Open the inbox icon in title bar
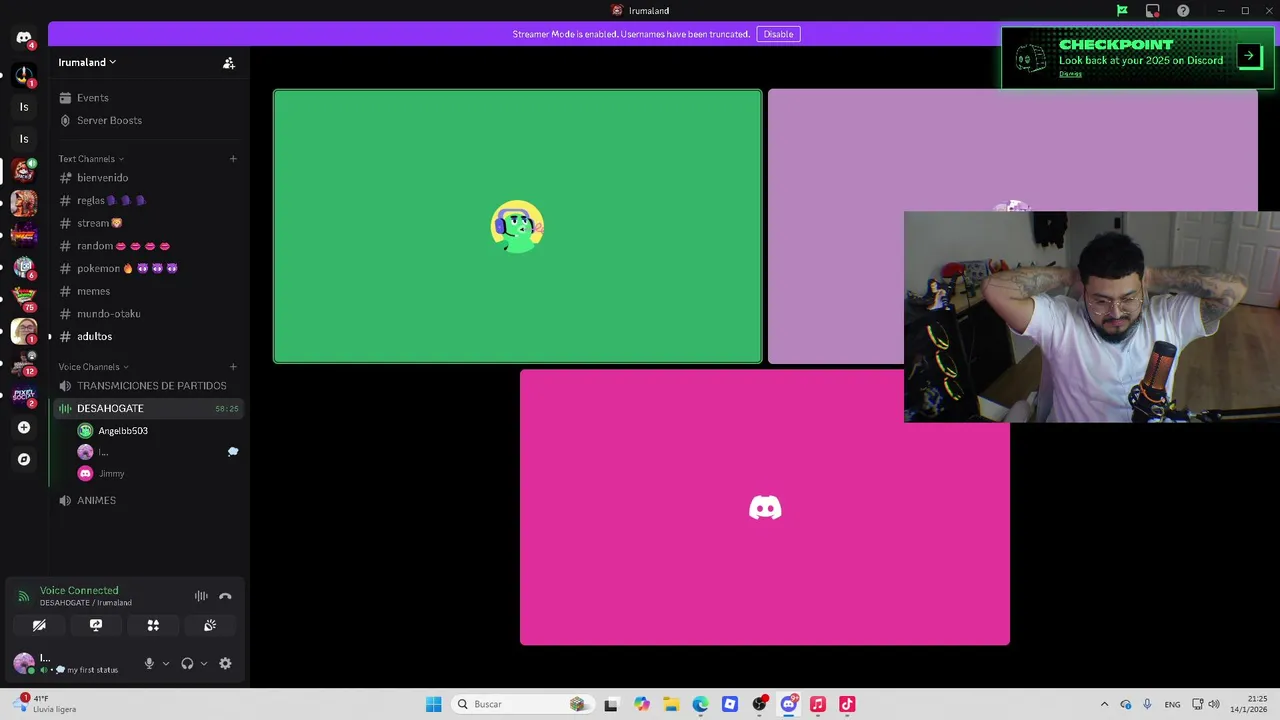The image size is (1280, 720). tap(1153, 11)
